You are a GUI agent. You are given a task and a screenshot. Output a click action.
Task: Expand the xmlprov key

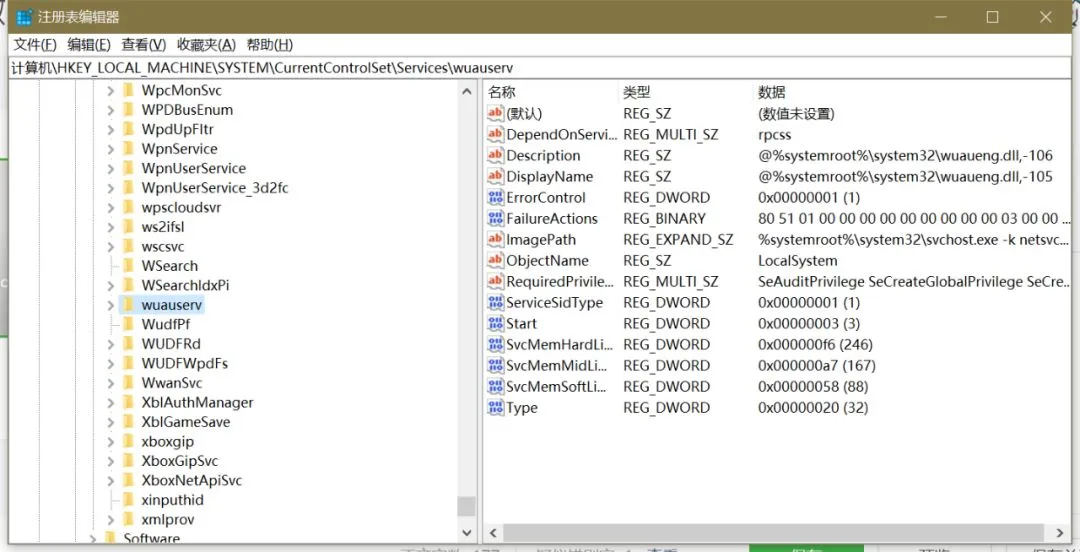[x=111, y=520]
